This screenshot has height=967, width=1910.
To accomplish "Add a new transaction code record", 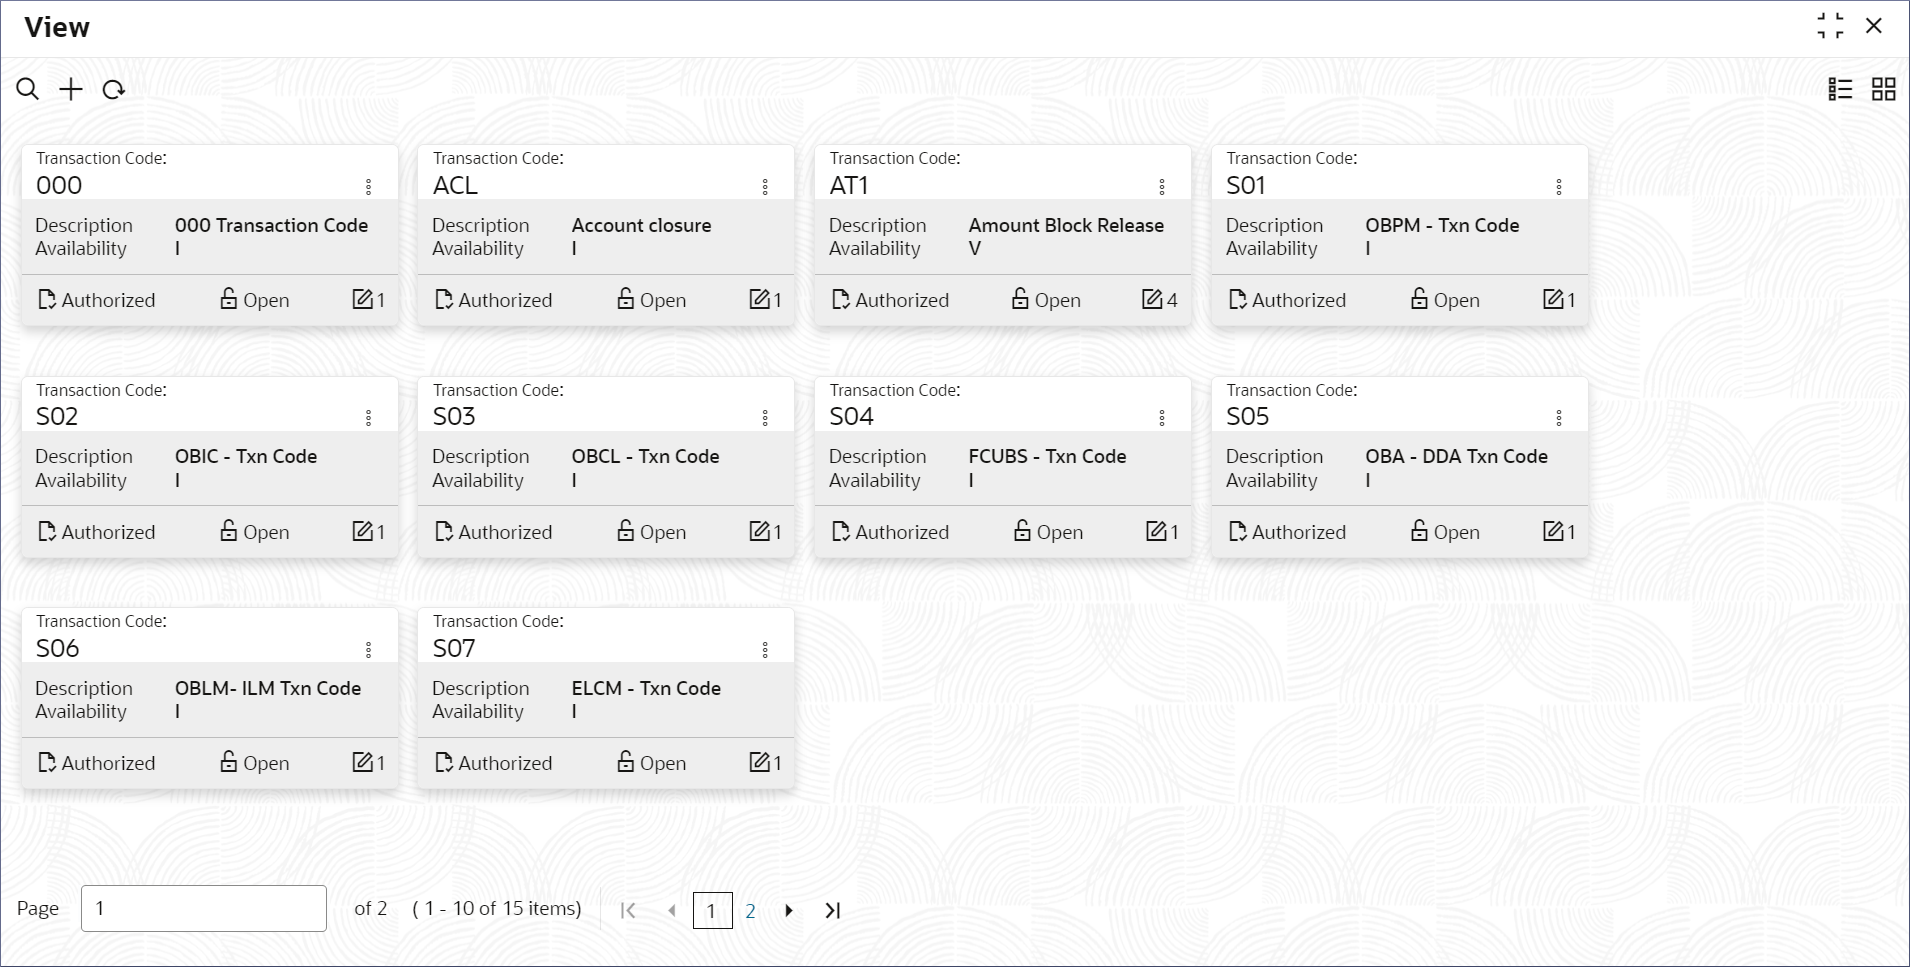I will [71, 90].
